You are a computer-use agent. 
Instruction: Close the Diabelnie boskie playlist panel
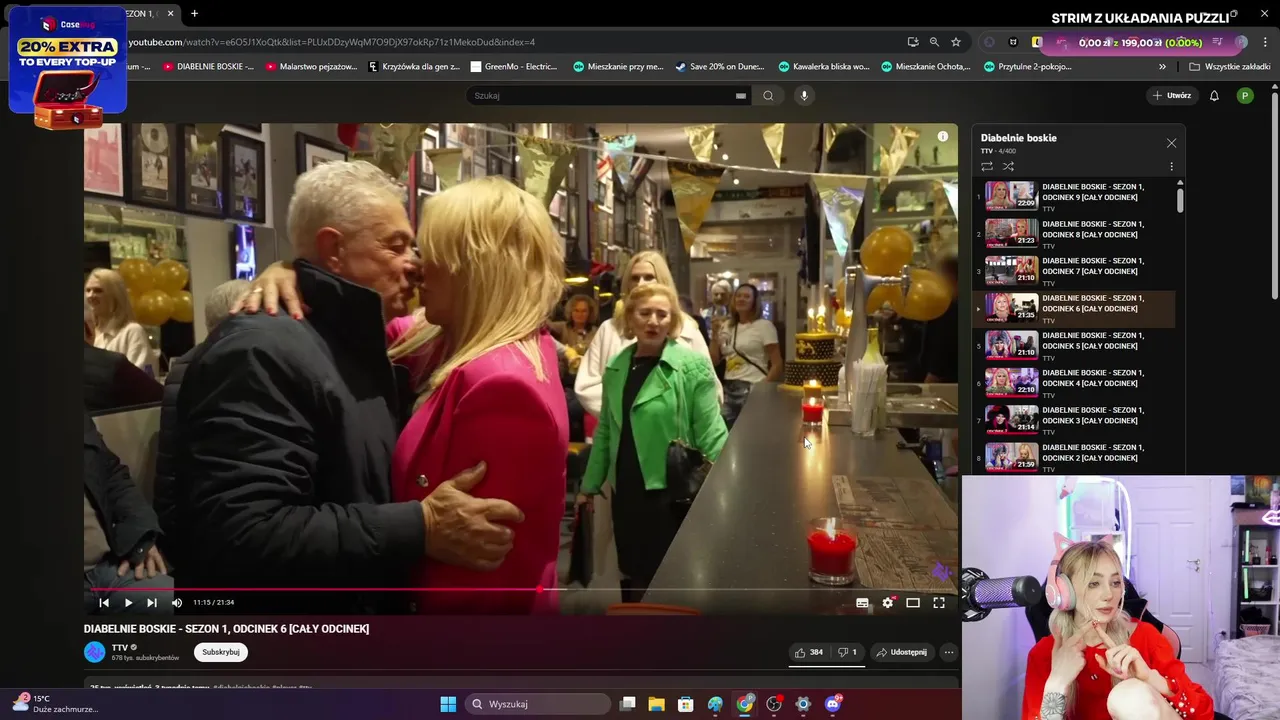pyautogui.click(x=1171, y=143)
